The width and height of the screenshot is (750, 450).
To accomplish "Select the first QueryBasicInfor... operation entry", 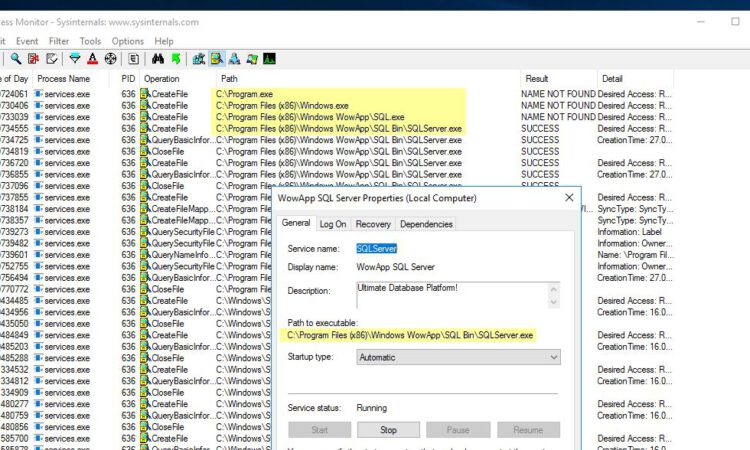I will [x=177, y=140].
